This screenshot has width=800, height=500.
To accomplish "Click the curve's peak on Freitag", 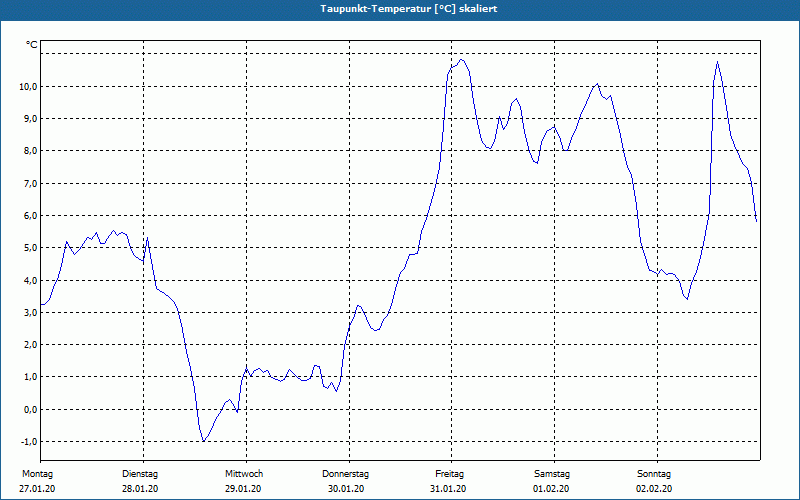I will [x=462, y=60].
